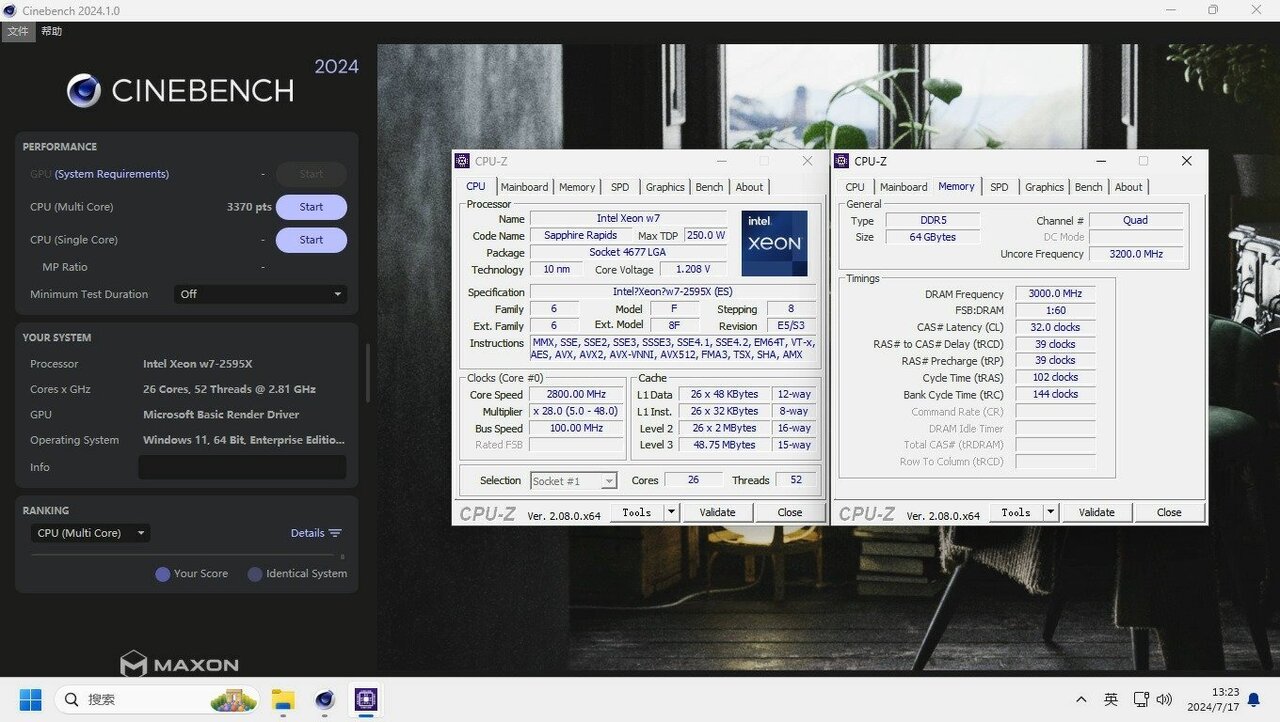Open the notification bell in system tray
The height and width of the screenshot is (722, 1280).
[1253, 700]
